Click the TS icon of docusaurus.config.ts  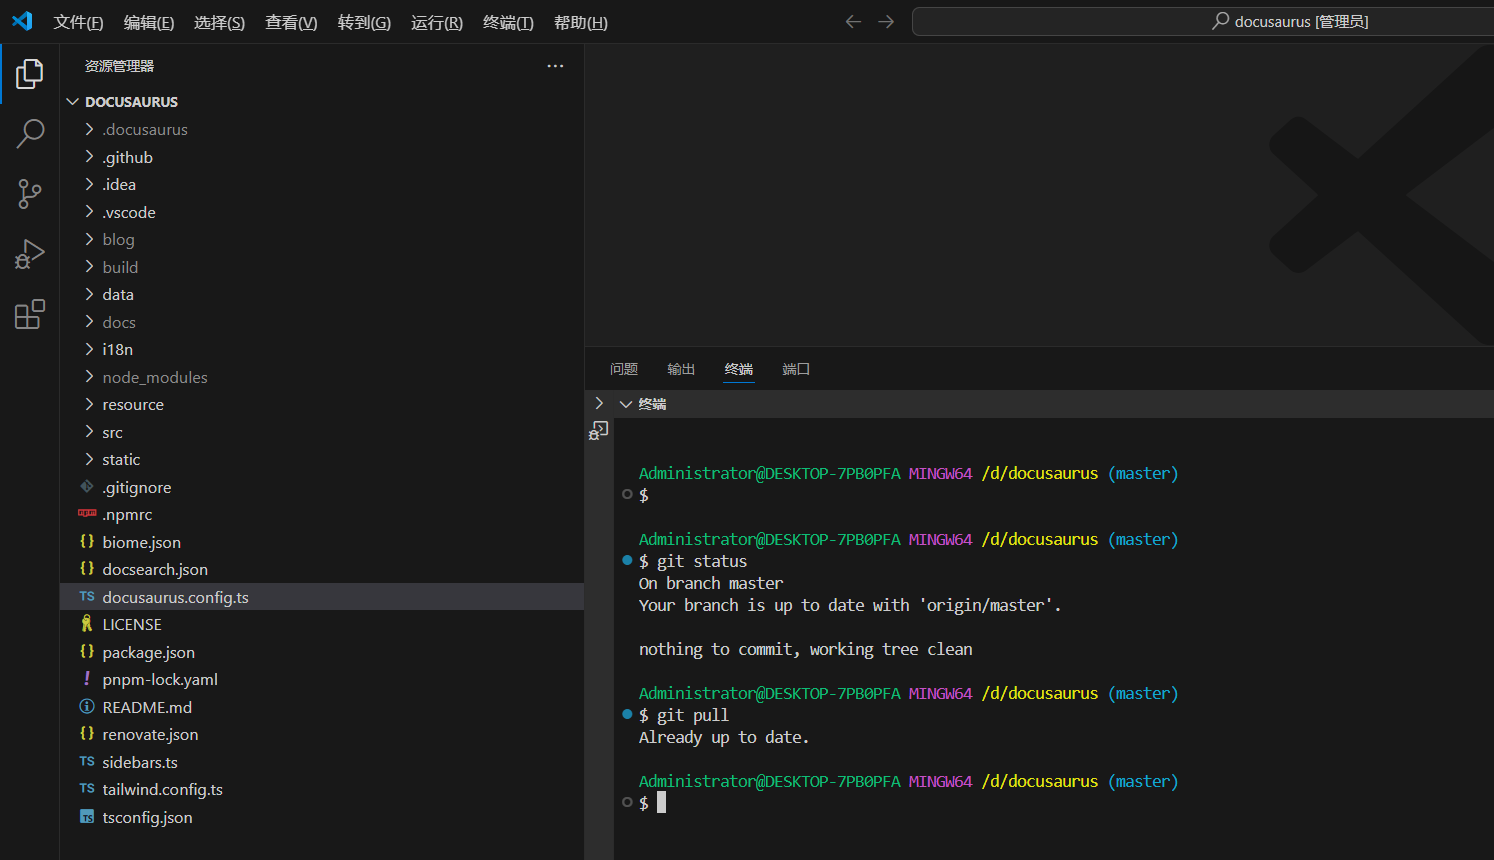tap(87, 596)
